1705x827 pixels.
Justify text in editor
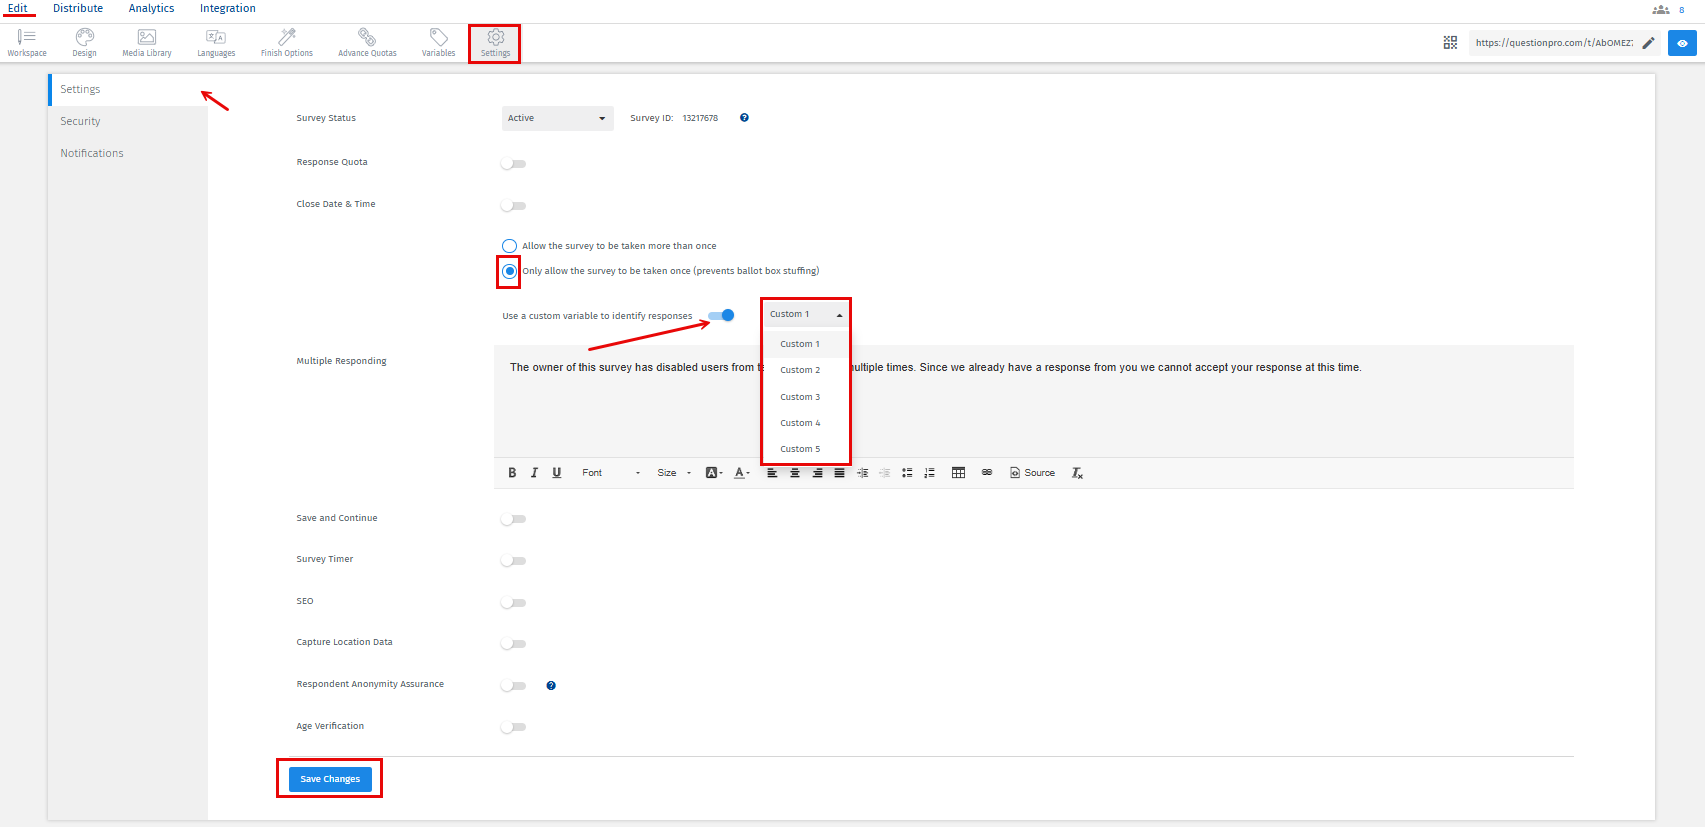pos(839,473)
